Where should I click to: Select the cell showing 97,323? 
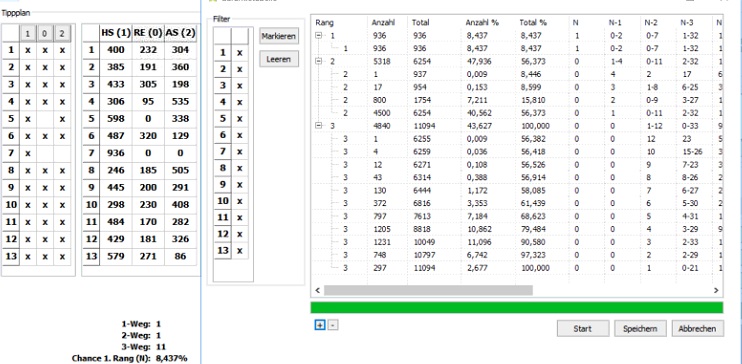point(532,255)
